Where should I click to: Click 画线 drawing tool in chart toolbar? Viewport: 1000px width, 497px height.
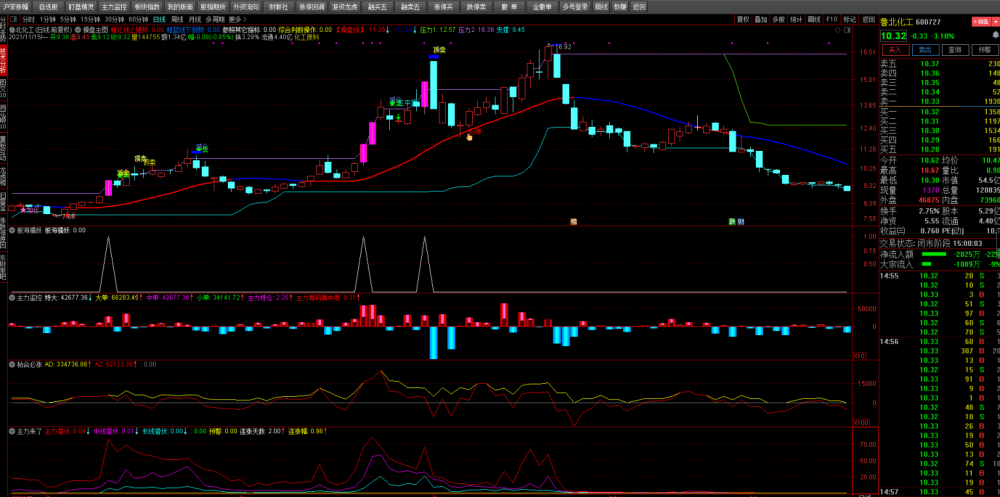(814, 19)
